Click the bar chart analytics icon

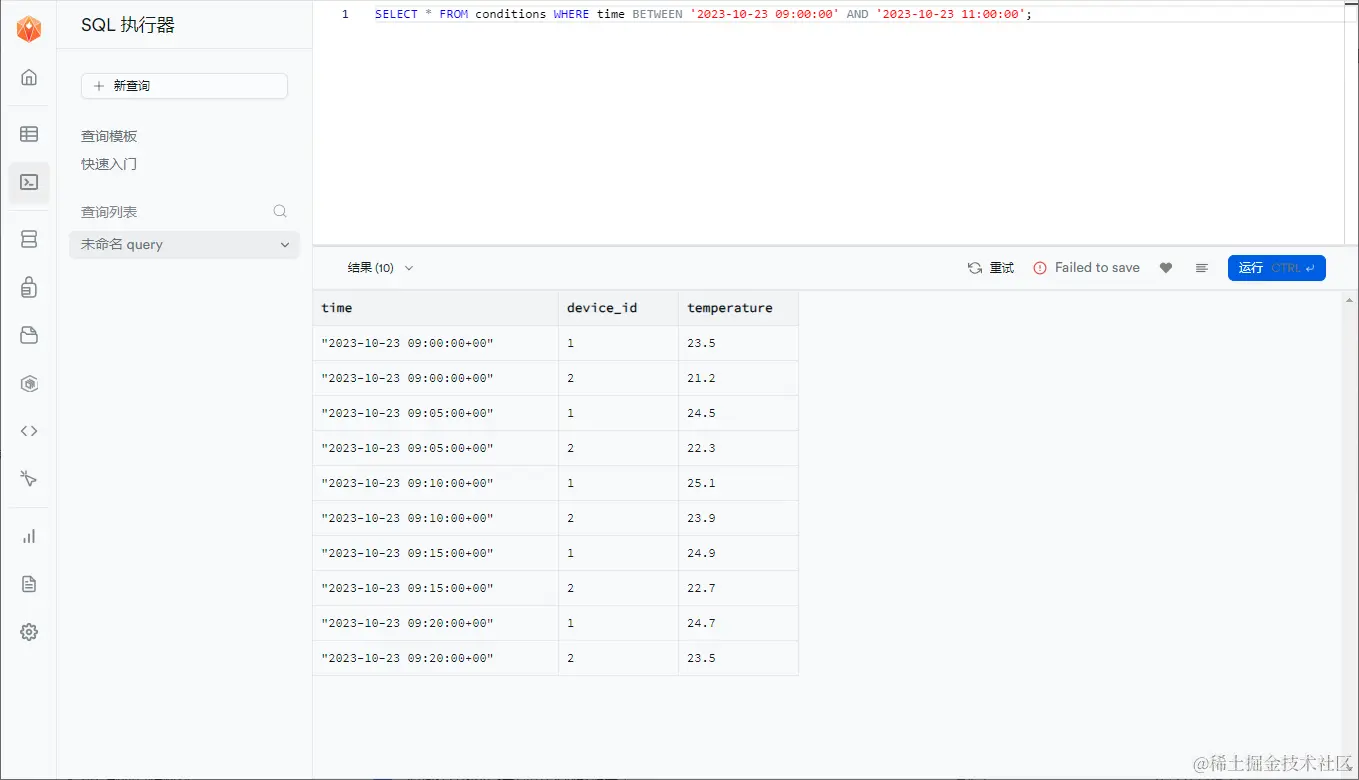(x=29, y=535)
